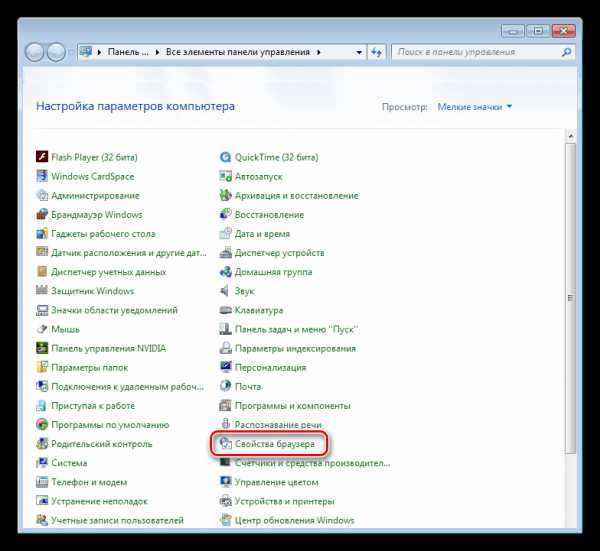Open the Программы и компоненты link
600x551 pixels.
292,406
